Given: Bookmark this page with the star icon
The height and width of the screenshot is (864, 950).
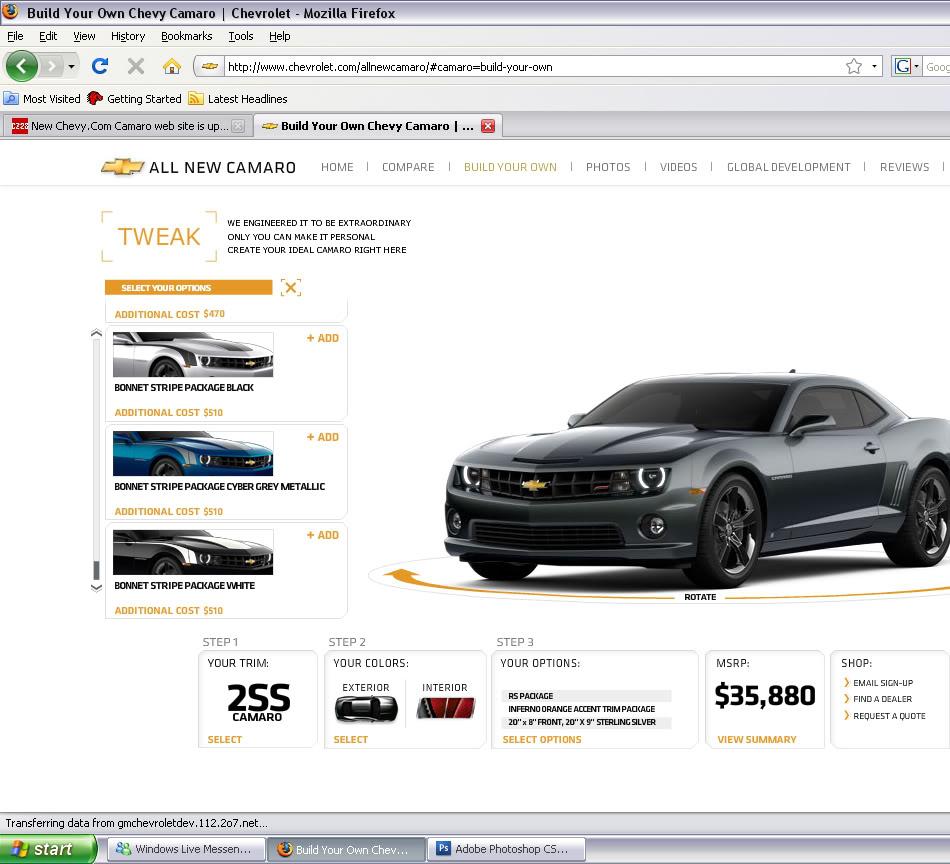Looking at the screenshot, I should click(x=854, y=66).
